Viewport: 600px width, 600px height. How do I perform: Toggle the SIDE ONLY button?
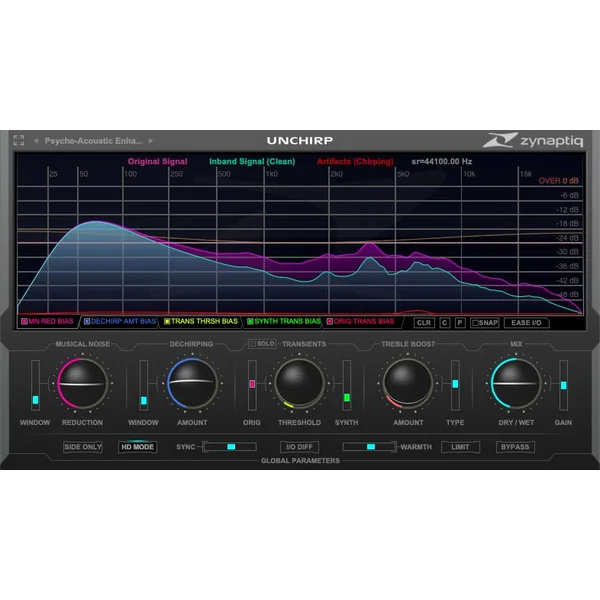[83, 447]
